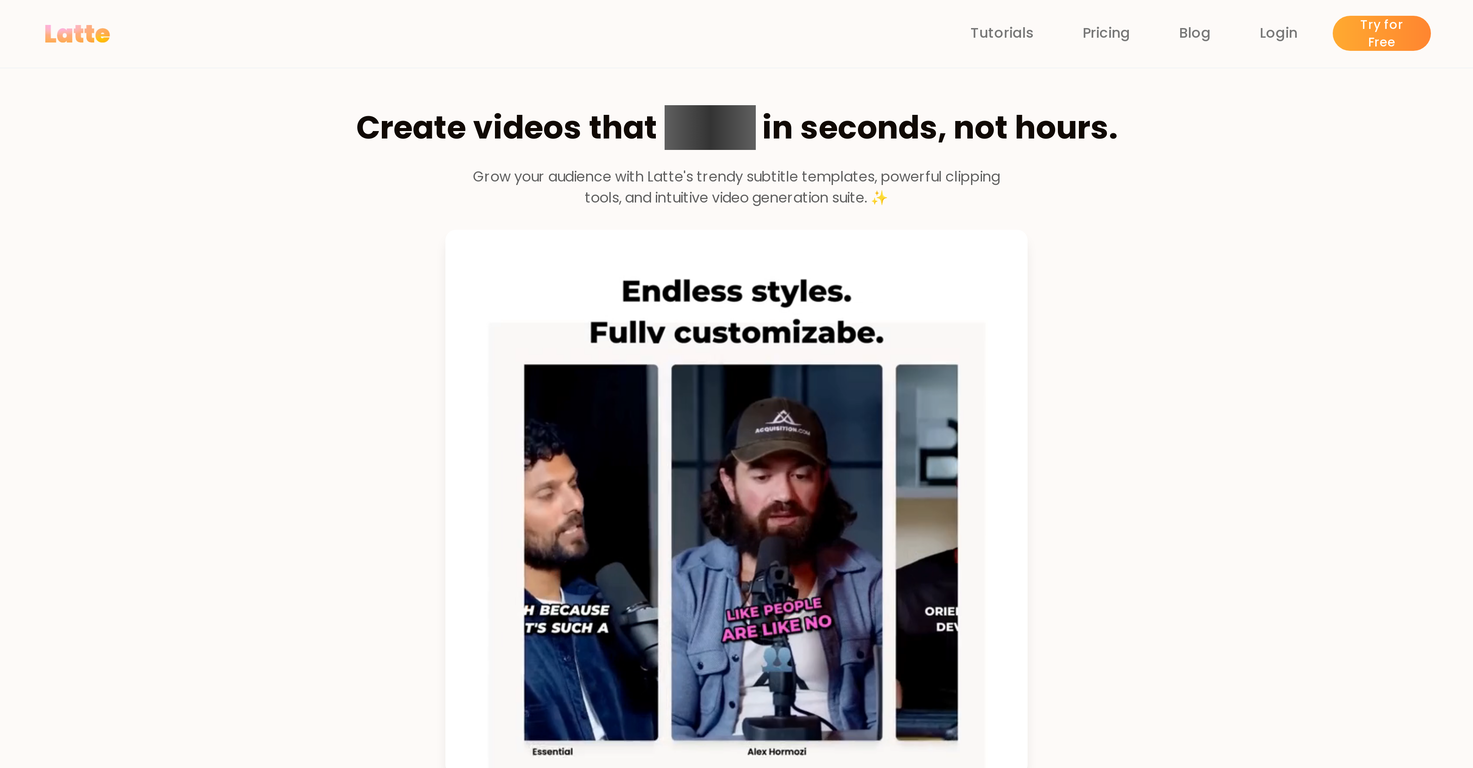The height and width of the screenshot is (768, 1473).
Task: Open the Blog link
Action: pyautogui.click(x=1194, y=33)
